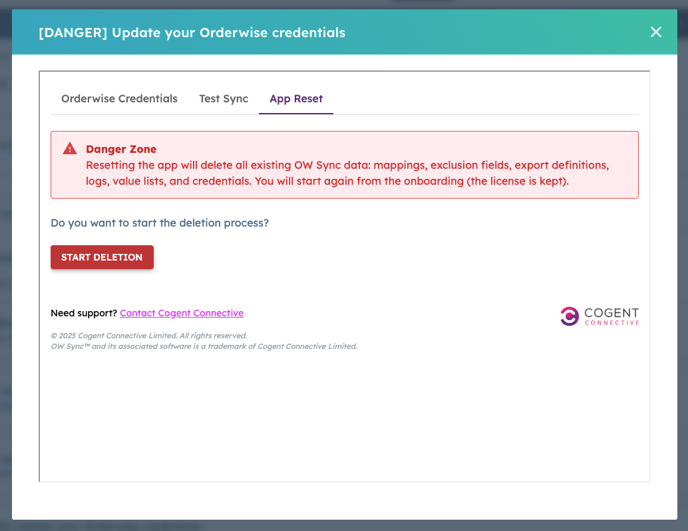
Task: Click the 'Resetting the app will delete' warning sentence
Action: point(348,173)
